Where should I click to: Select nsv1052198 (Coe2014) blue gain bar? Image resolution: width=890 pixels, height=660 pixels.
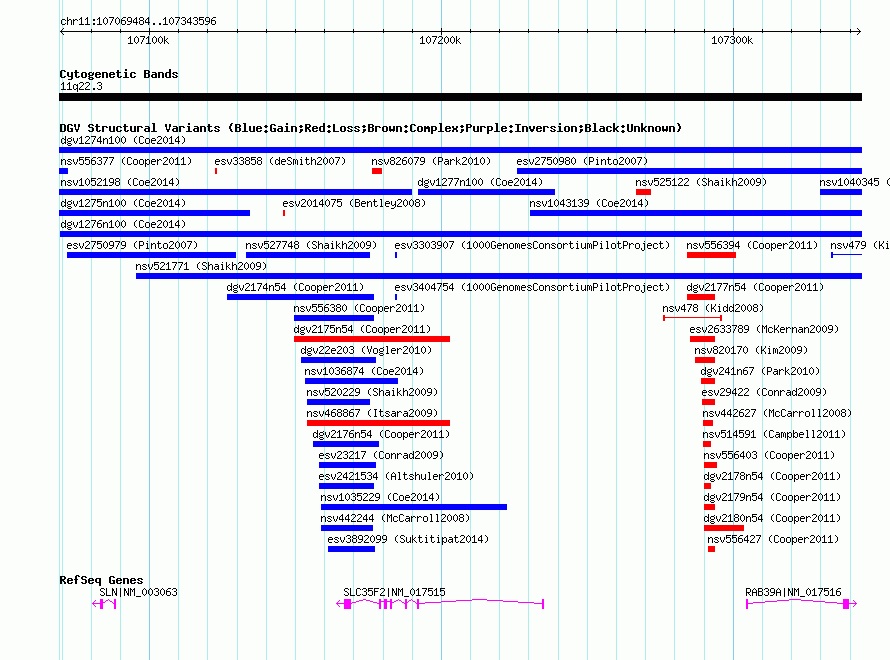click(236, 192)
